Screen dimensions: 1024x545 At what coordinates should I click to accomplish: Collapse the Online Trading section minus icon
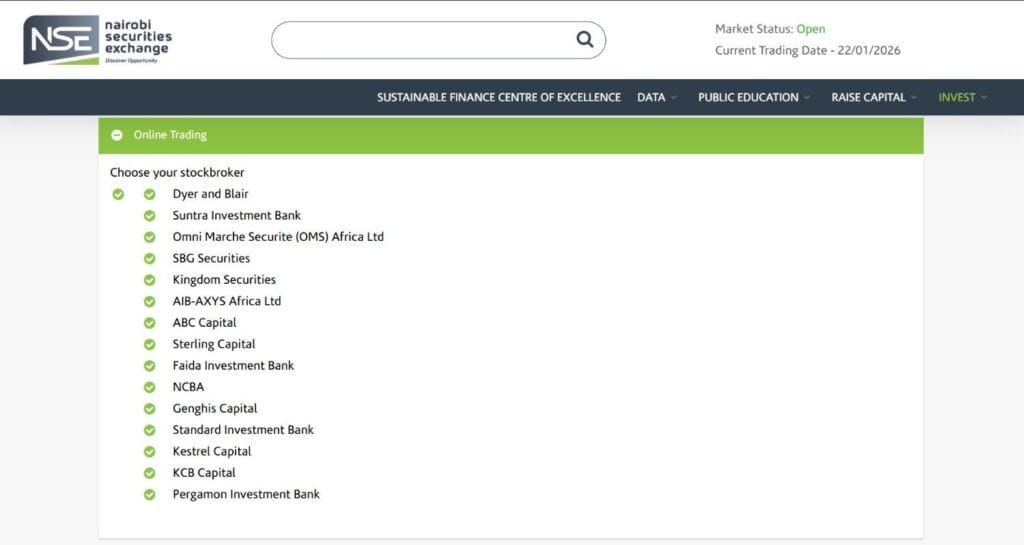[117, 135]
